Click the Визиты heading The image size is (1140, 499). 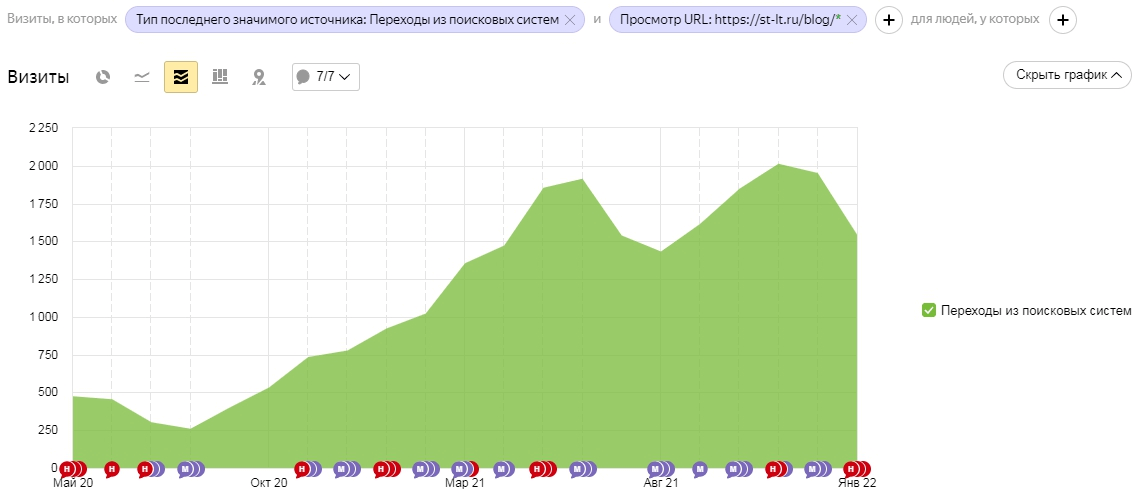[39, 77]
